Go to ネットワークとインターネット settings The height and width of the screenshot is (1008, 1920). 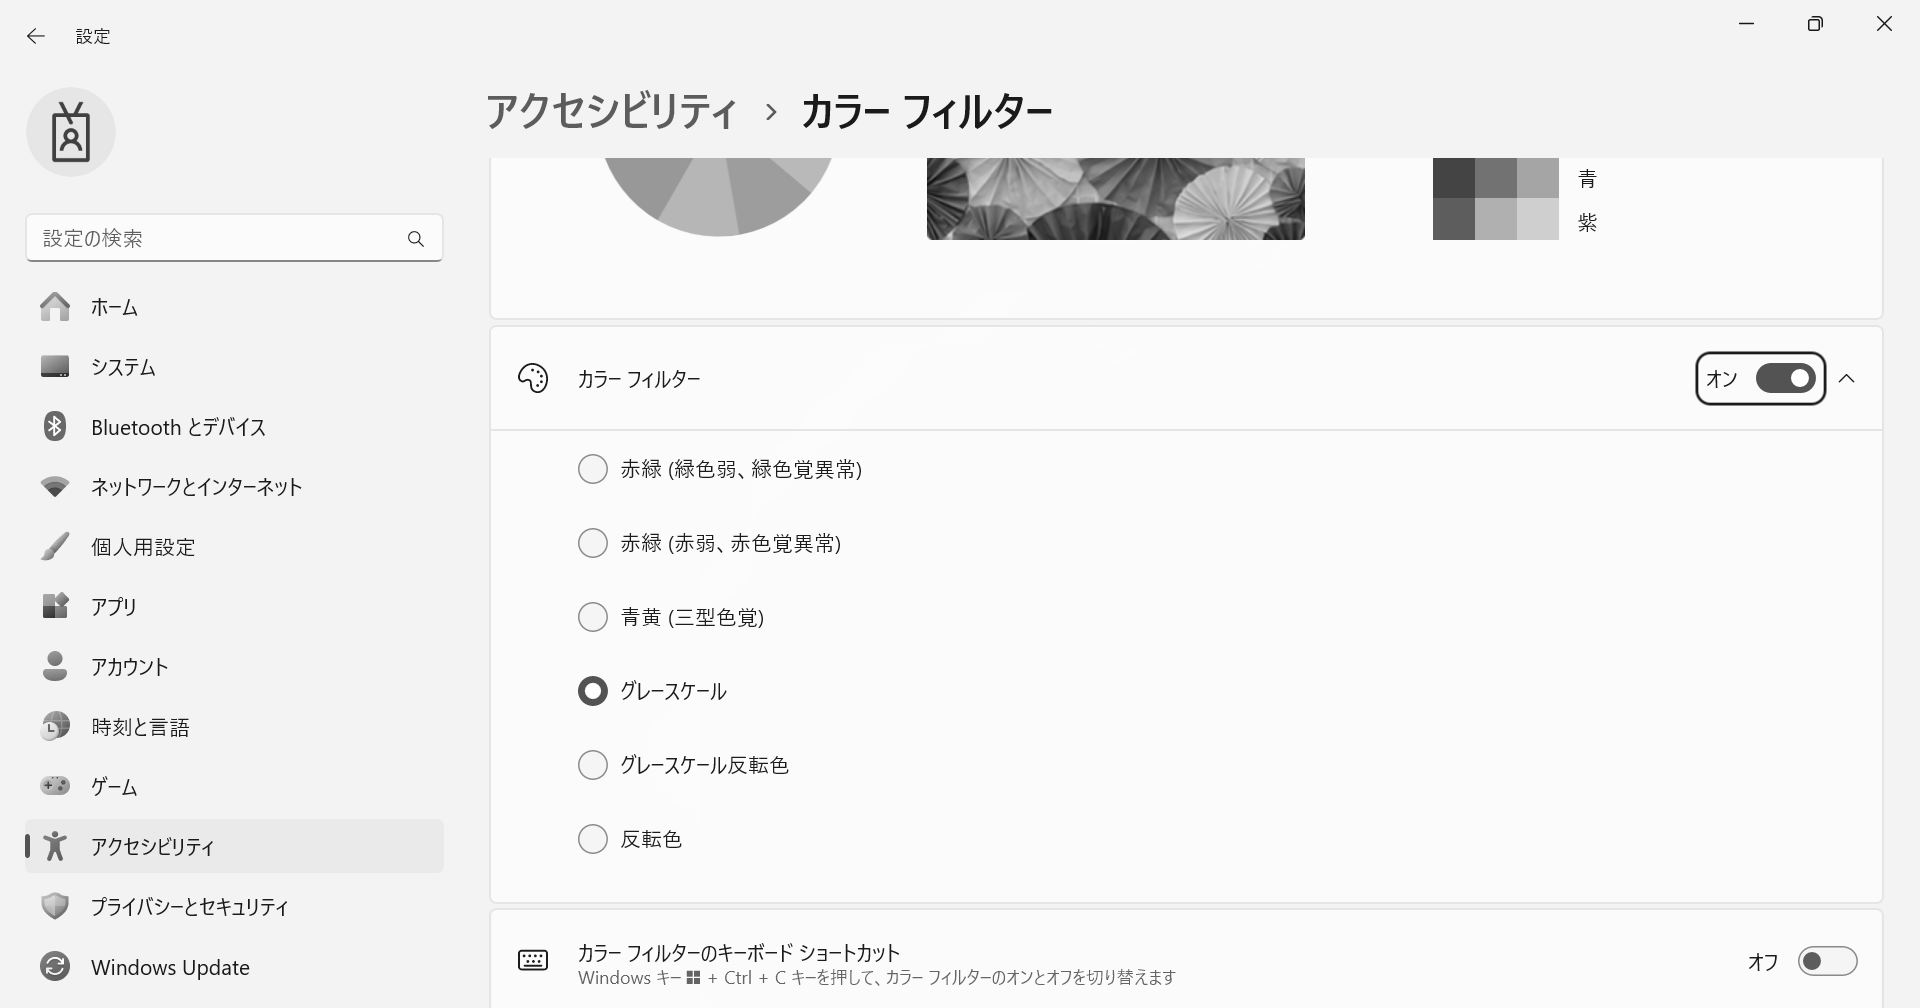[195, 487]
